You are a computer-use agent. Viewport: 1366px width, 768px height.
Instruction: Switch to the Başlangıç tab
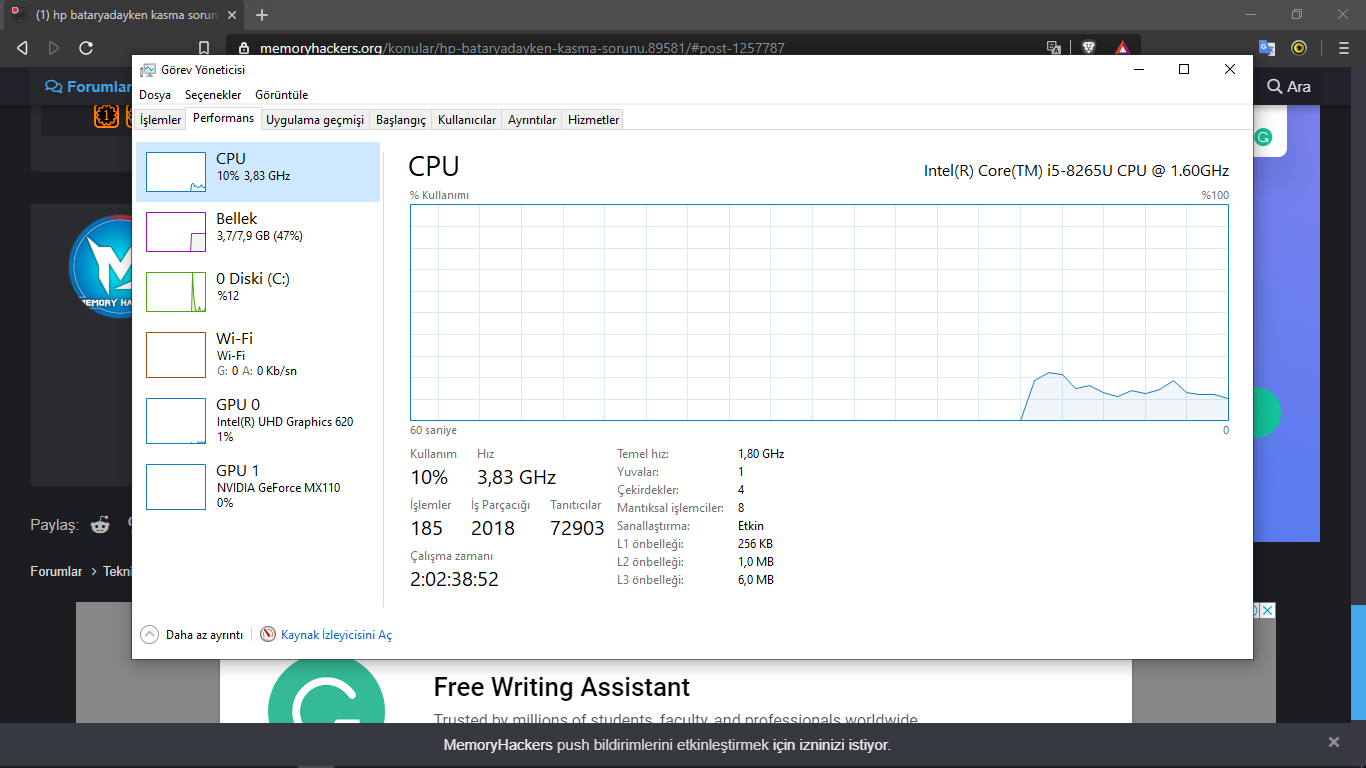400,120
